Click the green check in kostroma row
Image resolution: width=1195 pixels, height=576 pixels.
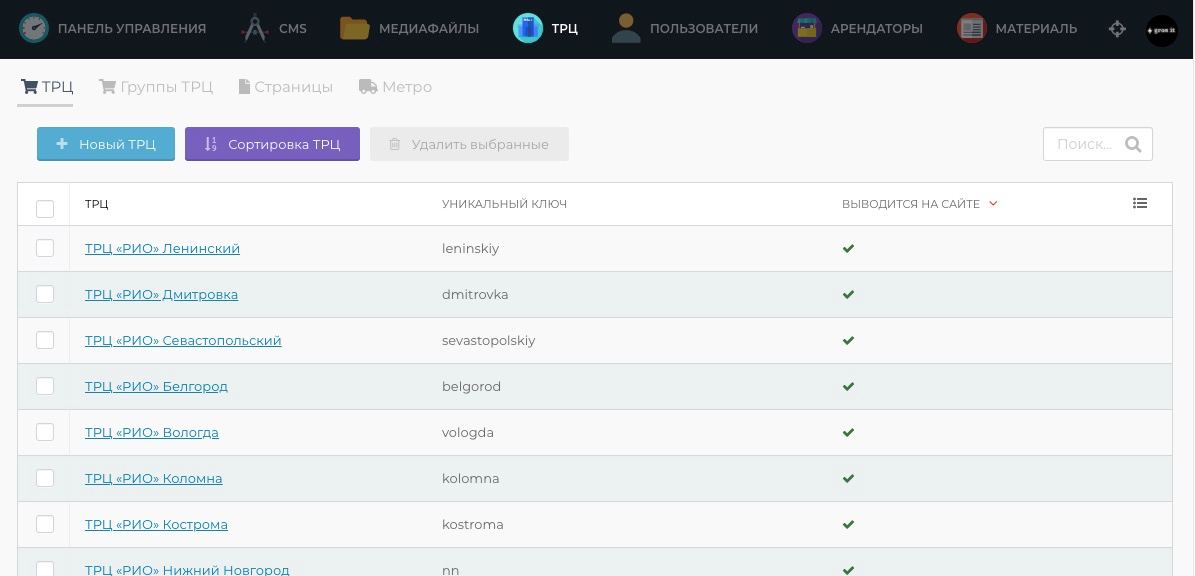point(848,524)
